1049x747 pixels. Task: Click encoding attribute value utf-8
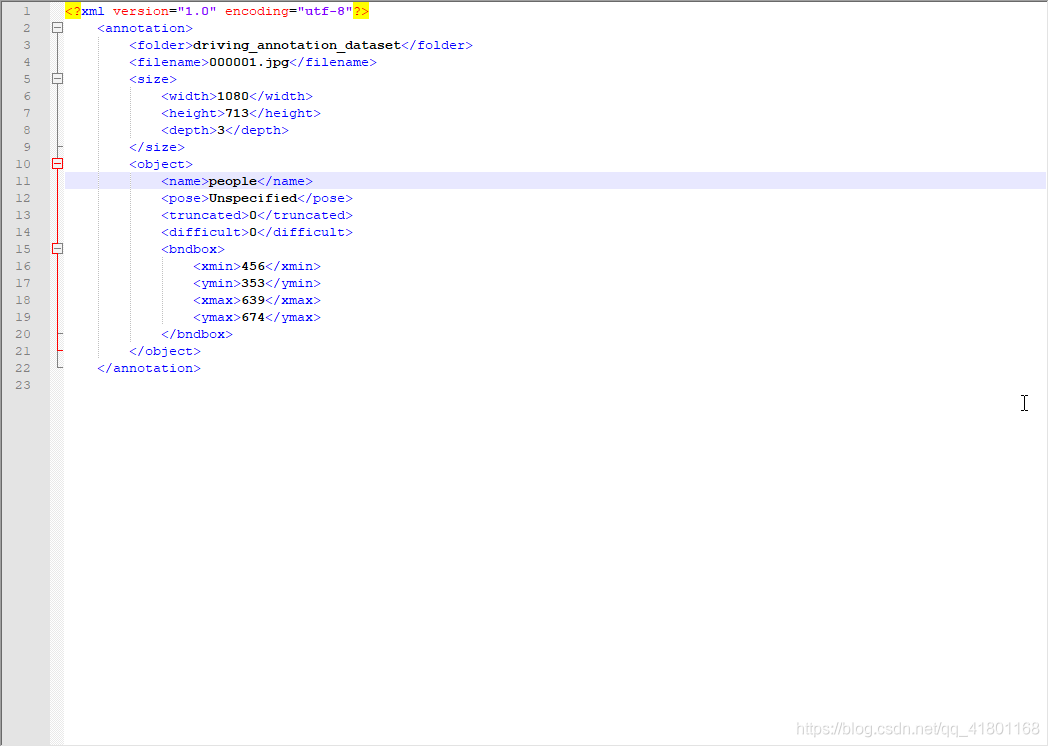(x=324, y=11)
